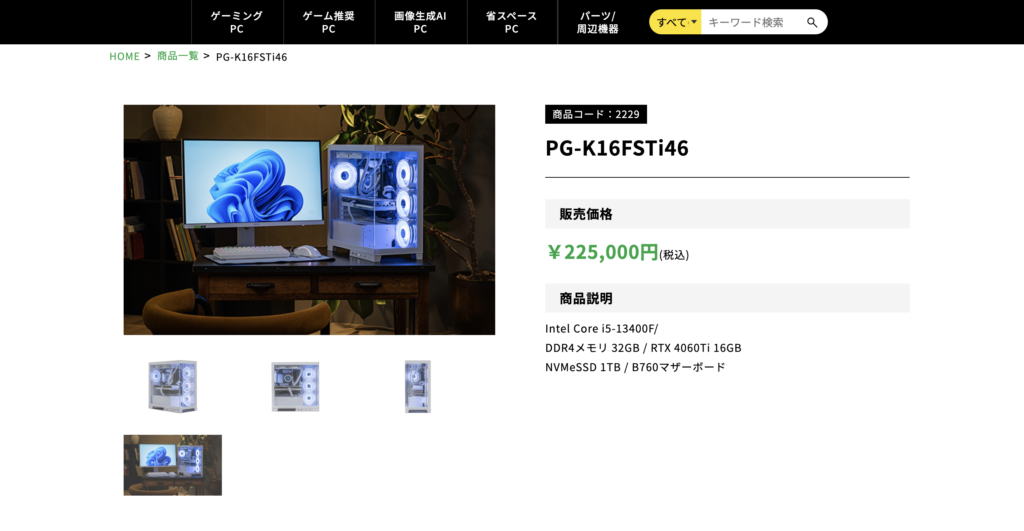This screenshot has width=1024, height=531.
Task: Focus the キーワード検索 input field
Action: pos(752,22)
